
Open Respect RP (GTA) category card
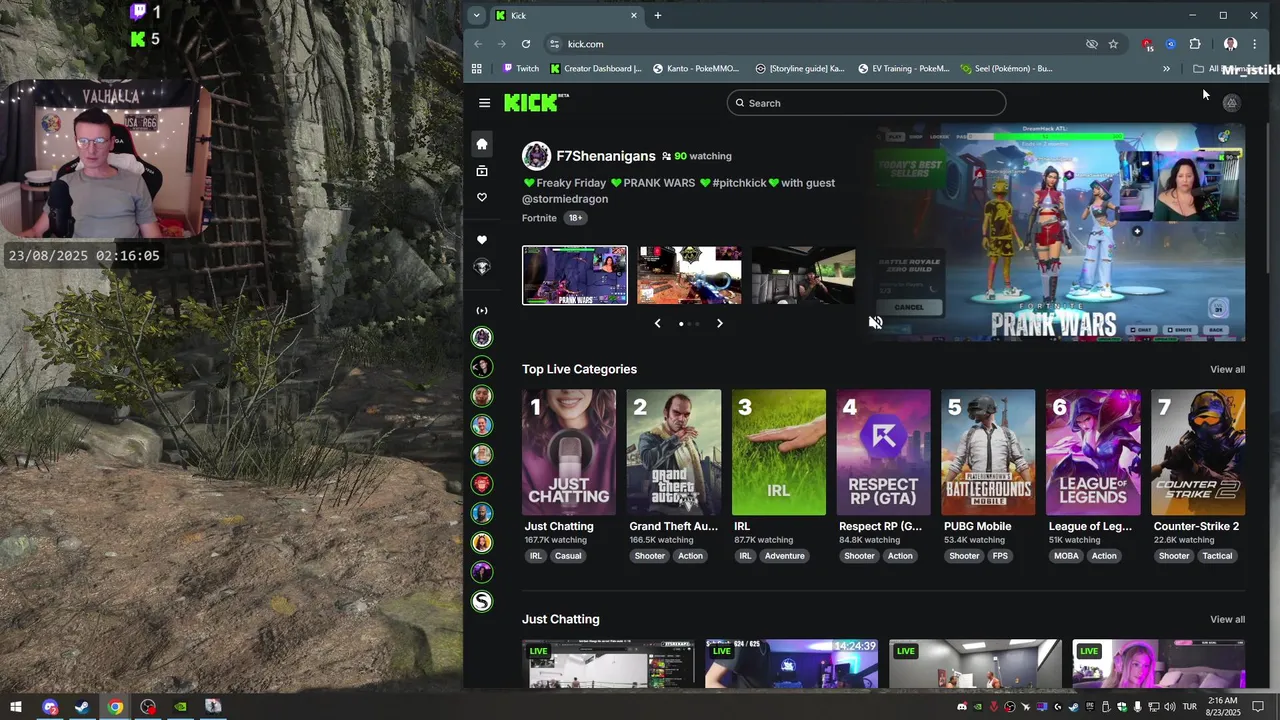pyautogui.click(x=883, y=452)
